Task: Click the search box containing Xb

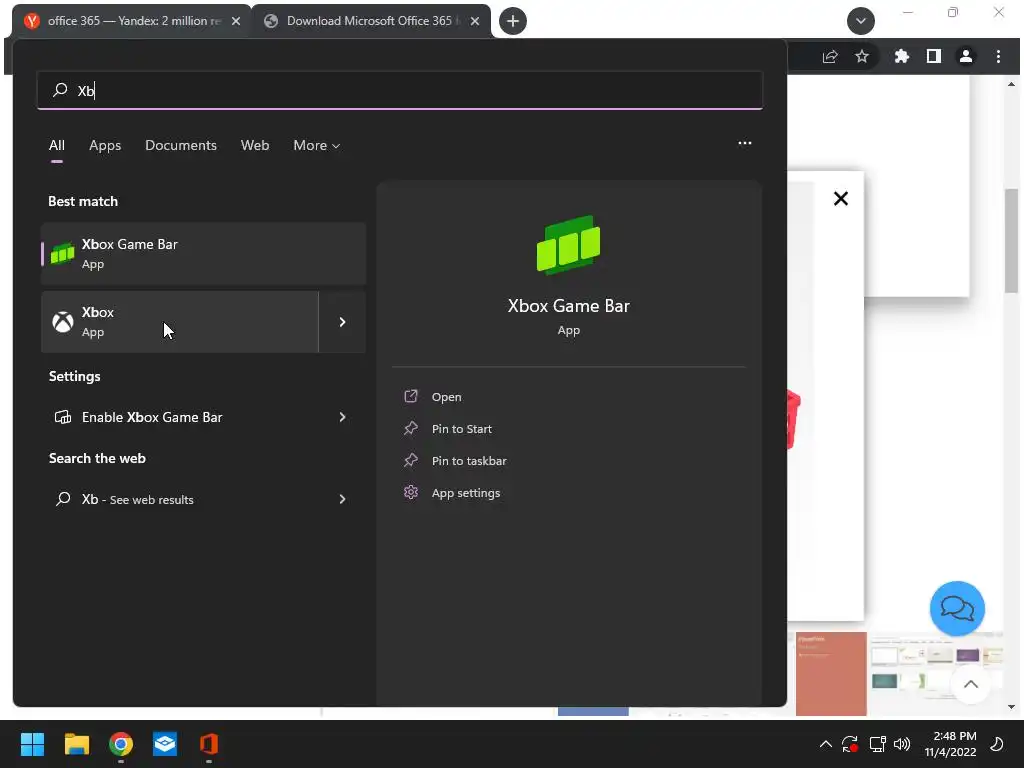Action: tap(400, 90)
